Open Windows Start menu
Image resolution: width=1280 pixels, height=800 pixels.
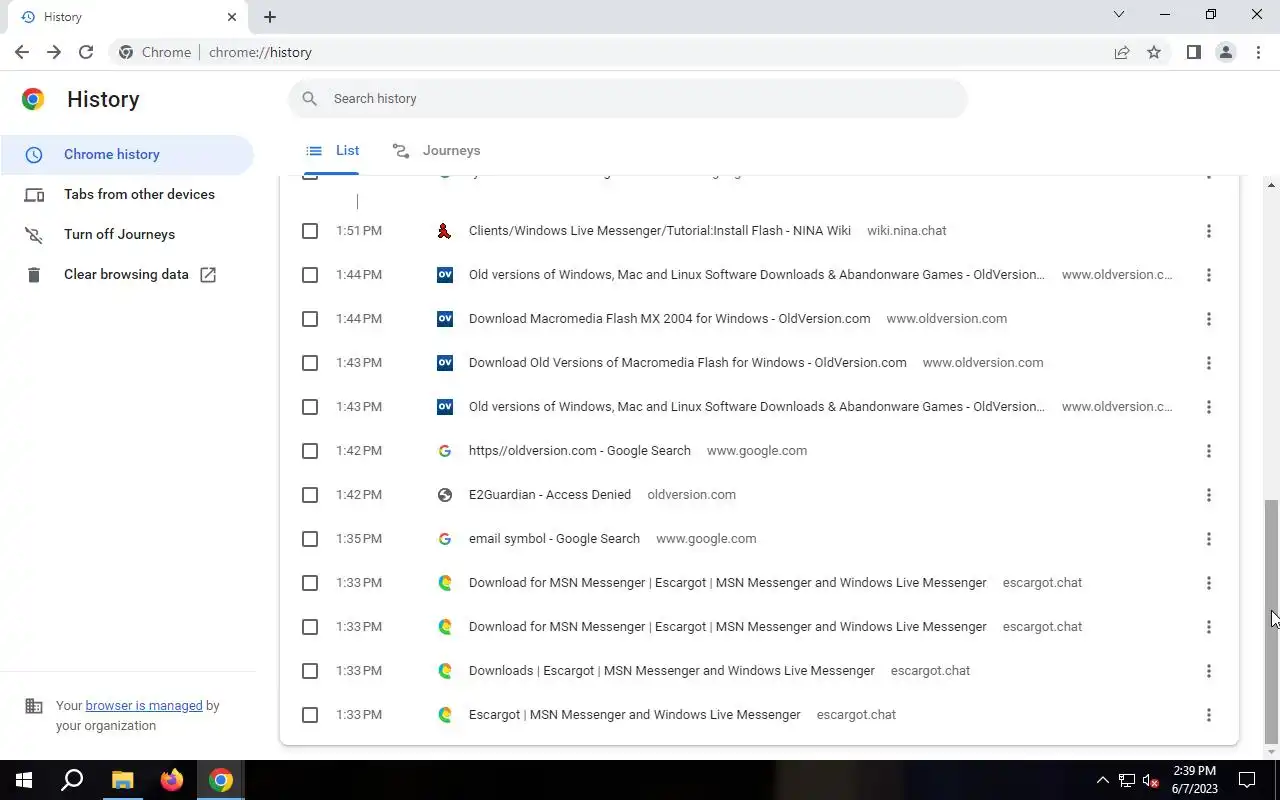click(x=24, y=780)
